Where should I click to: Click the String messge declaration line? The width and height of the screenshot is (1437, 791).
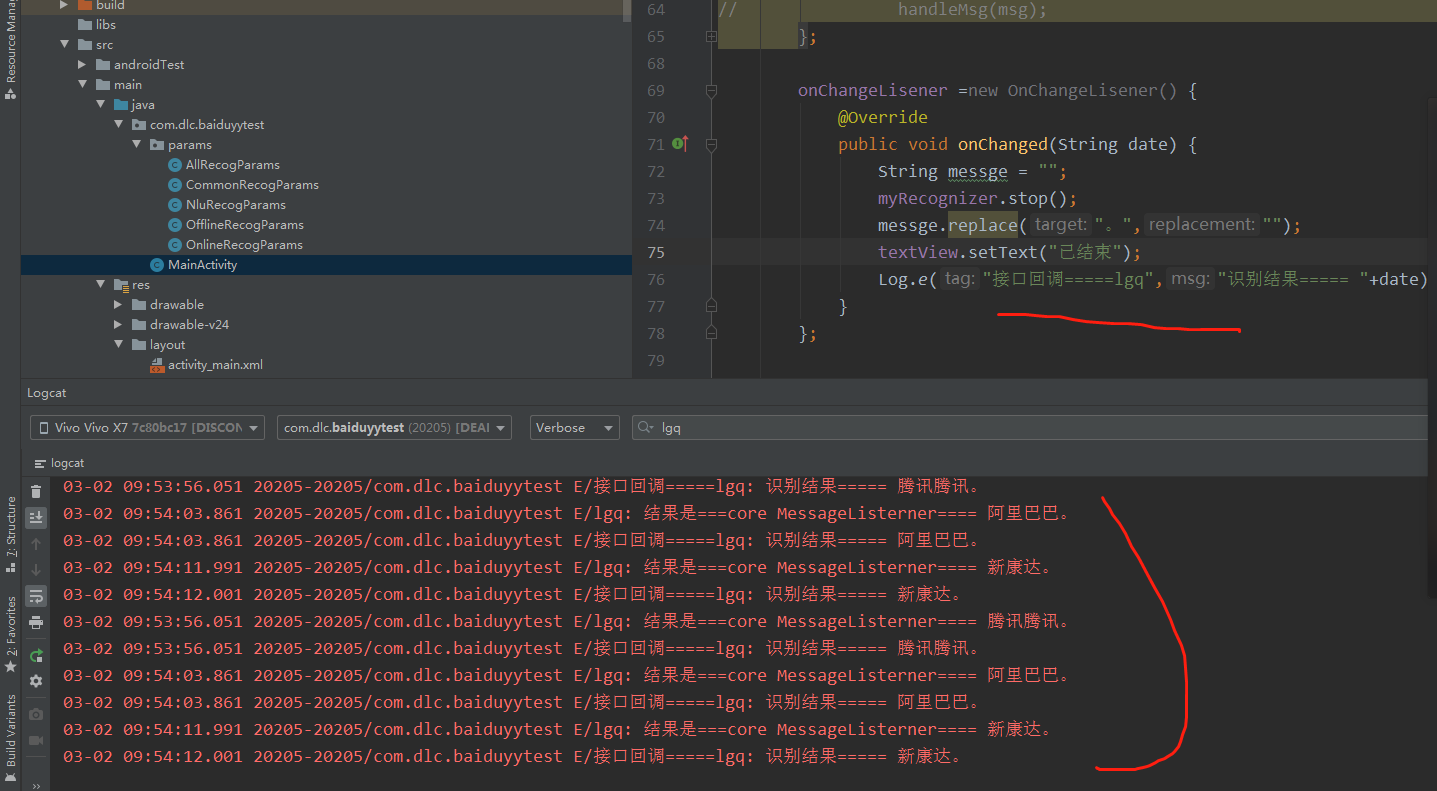pyautogui.click(x=973, y=171)
